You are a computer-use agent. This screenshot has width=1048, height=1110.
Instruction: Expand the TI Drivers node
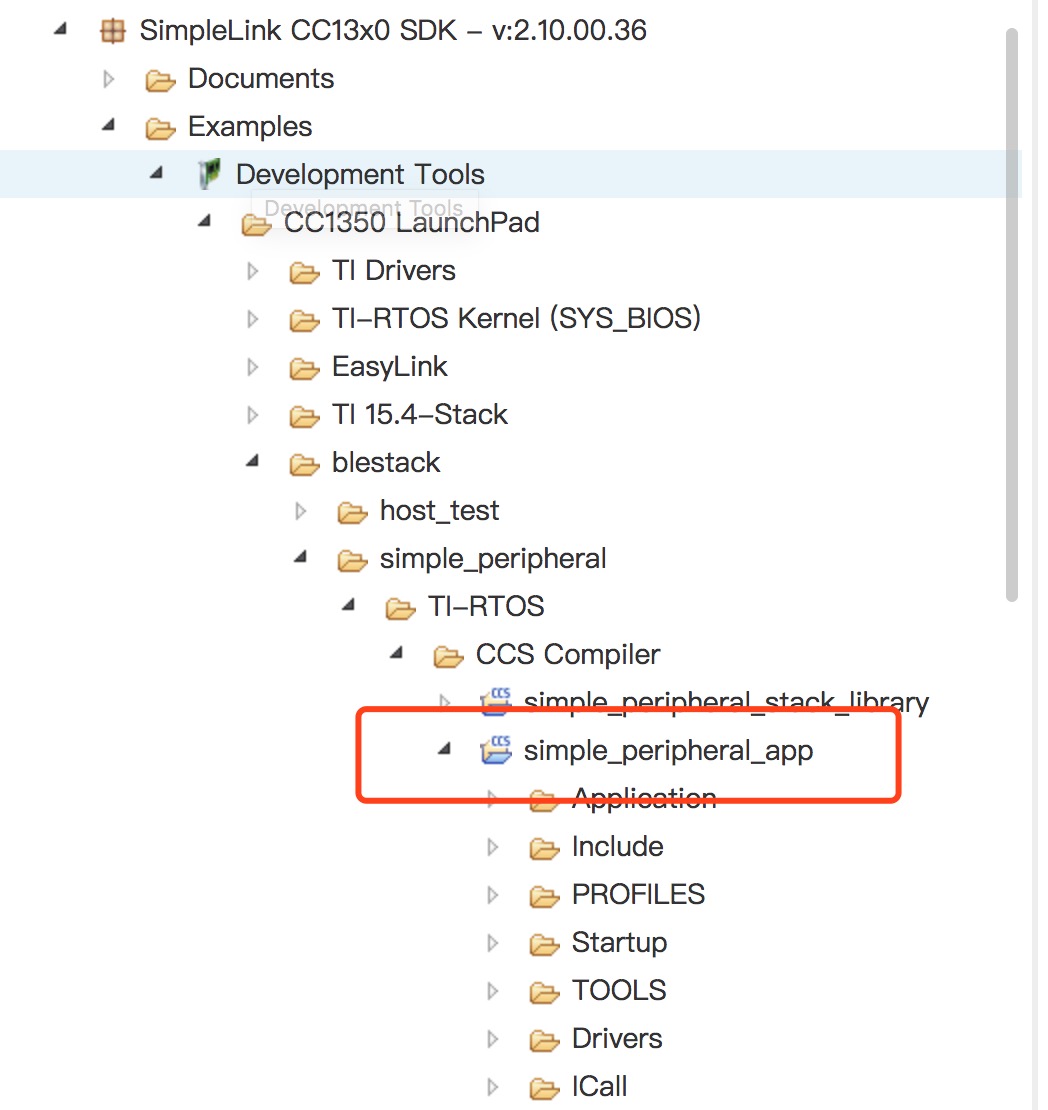point(252,271)
